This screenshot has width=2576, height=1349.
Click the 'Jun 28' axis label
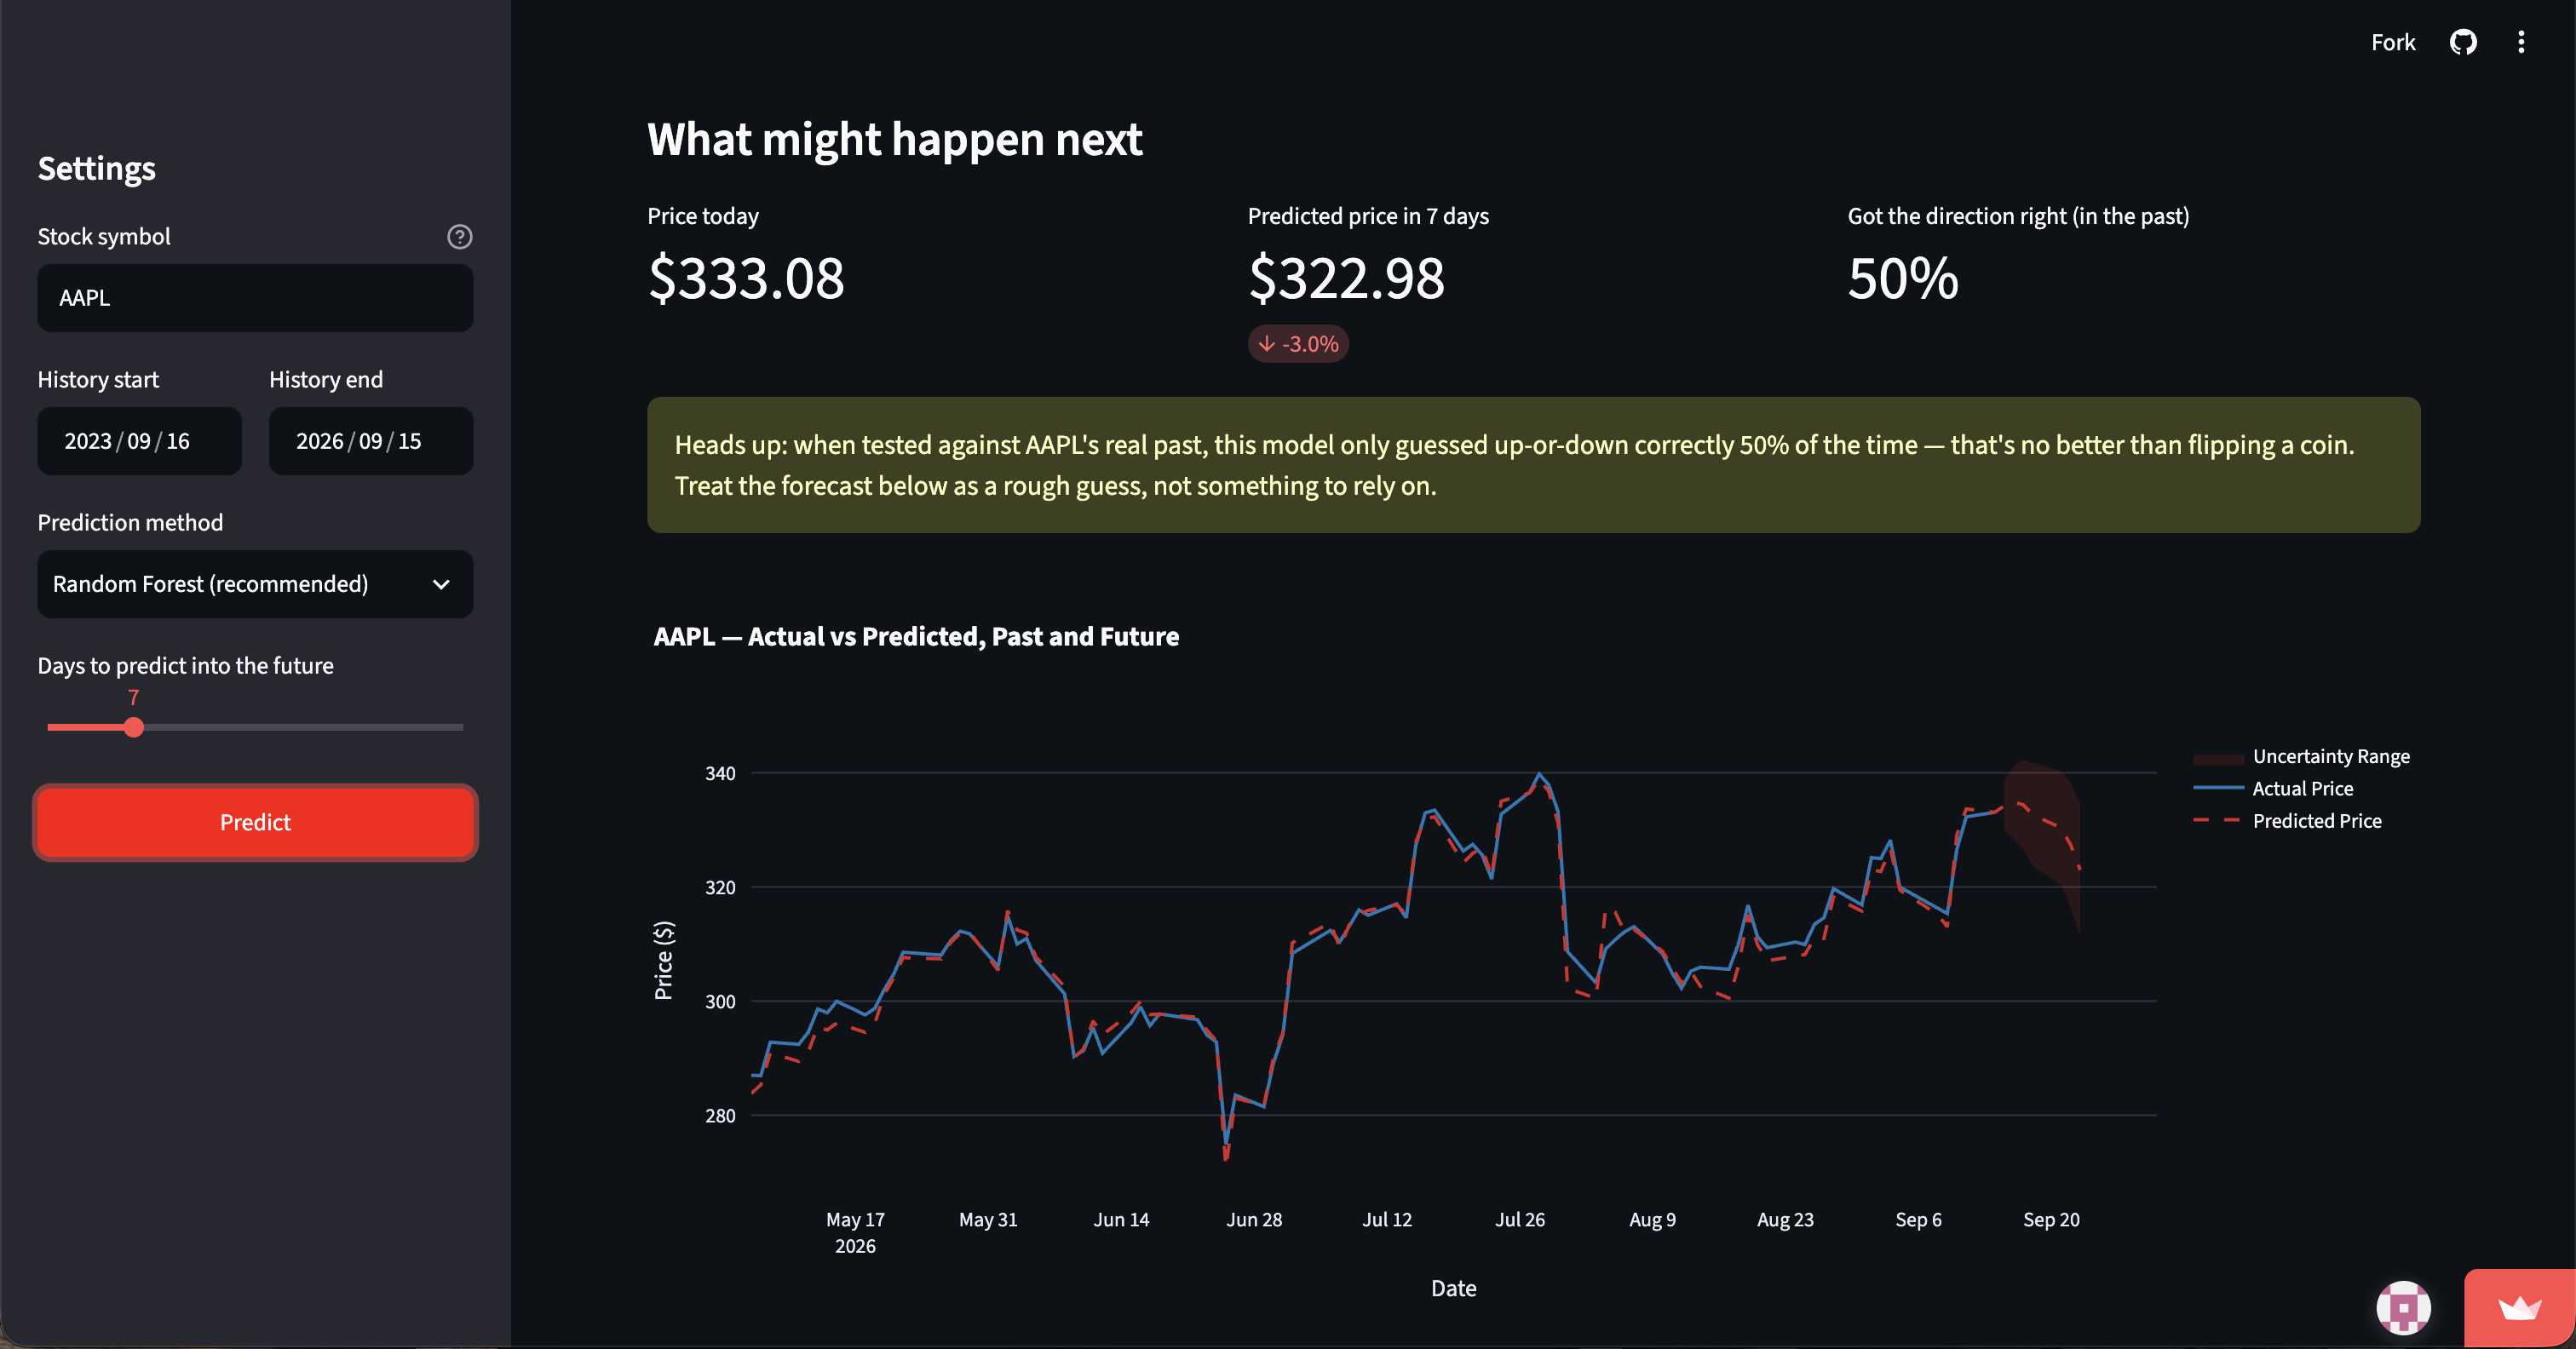click(1254, 1219)
